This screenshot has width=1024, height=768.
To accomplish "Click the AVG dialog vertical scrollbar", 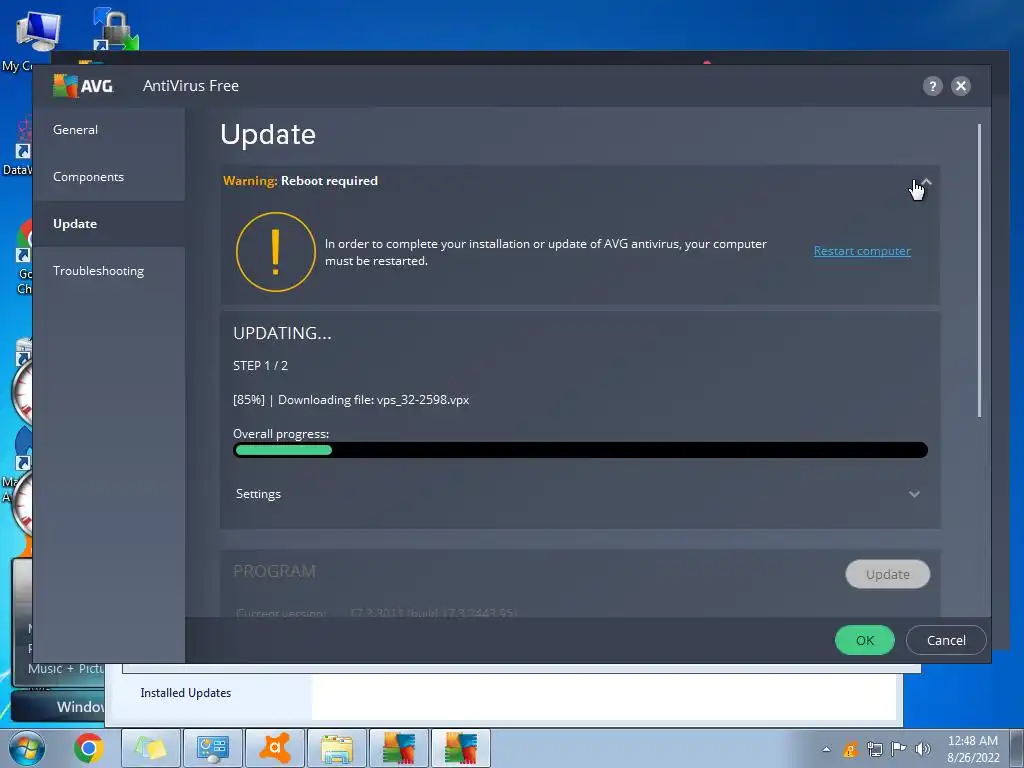I will pos(979,270).
